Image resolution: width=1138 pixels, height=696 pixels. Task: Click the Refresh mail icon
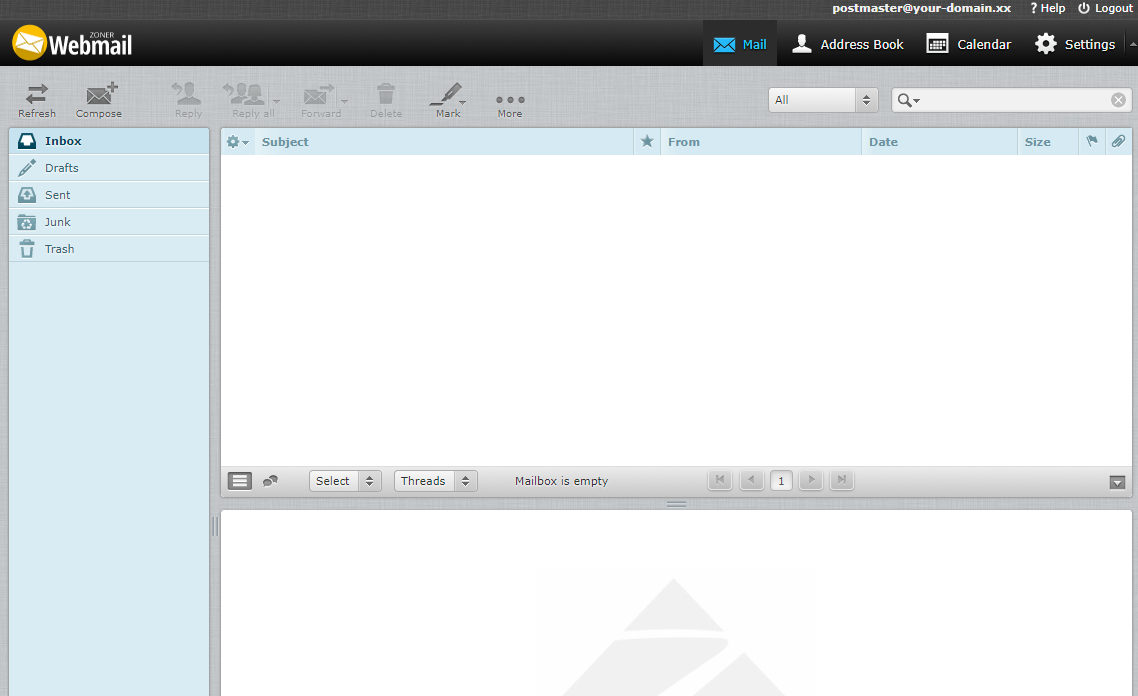37,99
